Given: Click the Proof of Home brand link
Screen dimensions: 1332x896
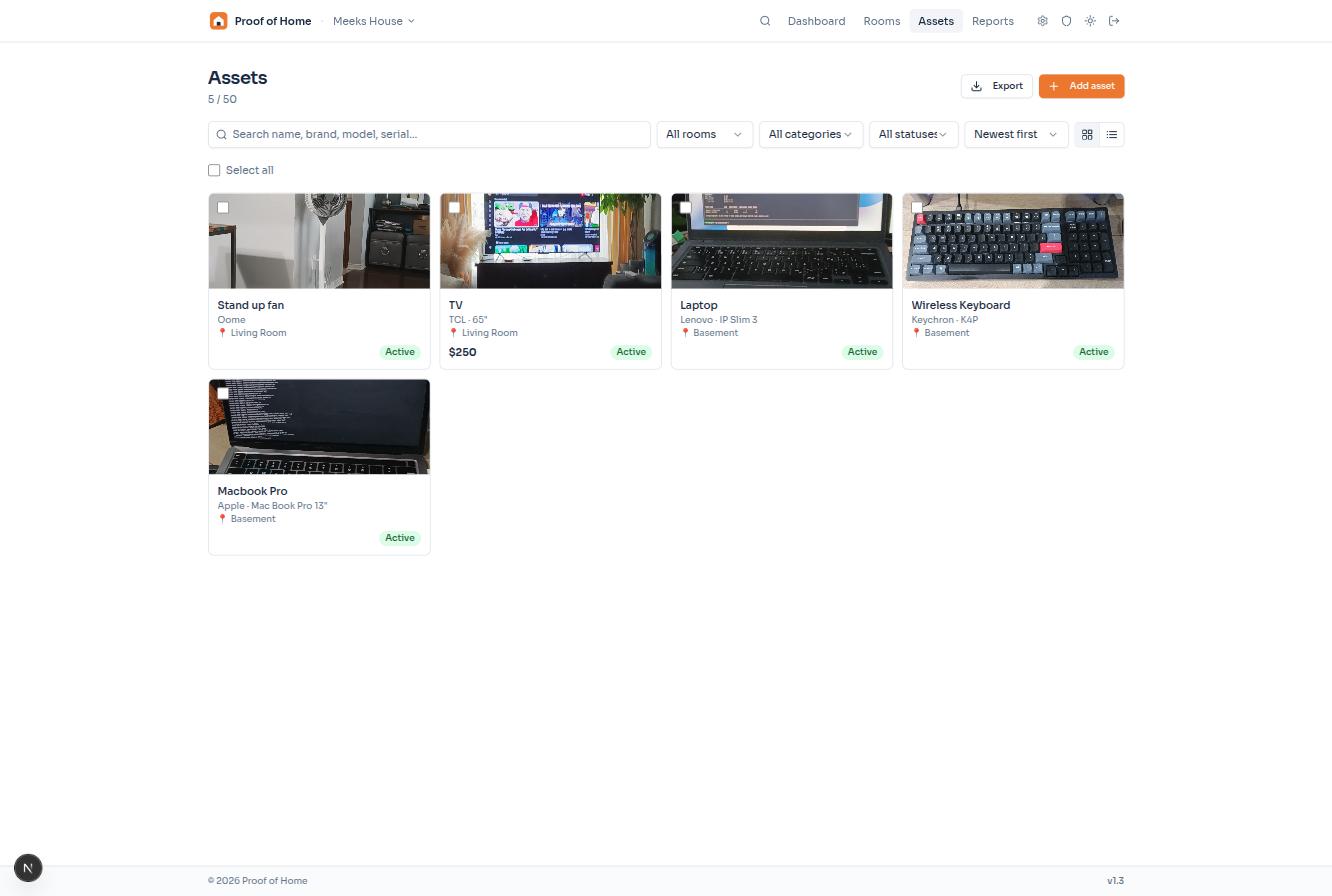Looking at the screenshot, I should pos(273,21).
